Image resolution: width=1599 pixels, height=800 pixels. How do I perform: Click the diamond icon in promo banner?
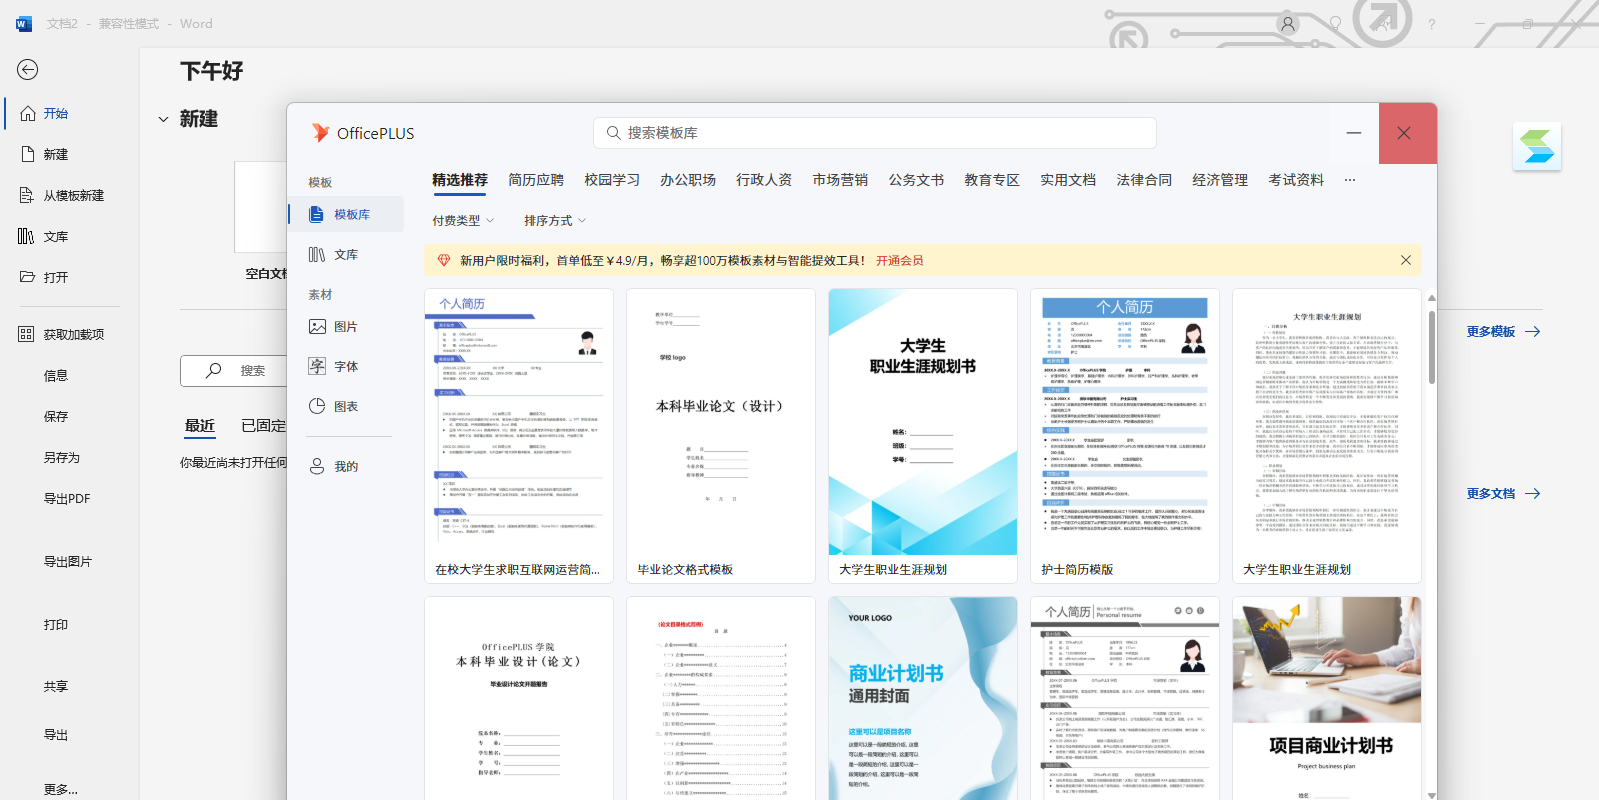(444, 260)
